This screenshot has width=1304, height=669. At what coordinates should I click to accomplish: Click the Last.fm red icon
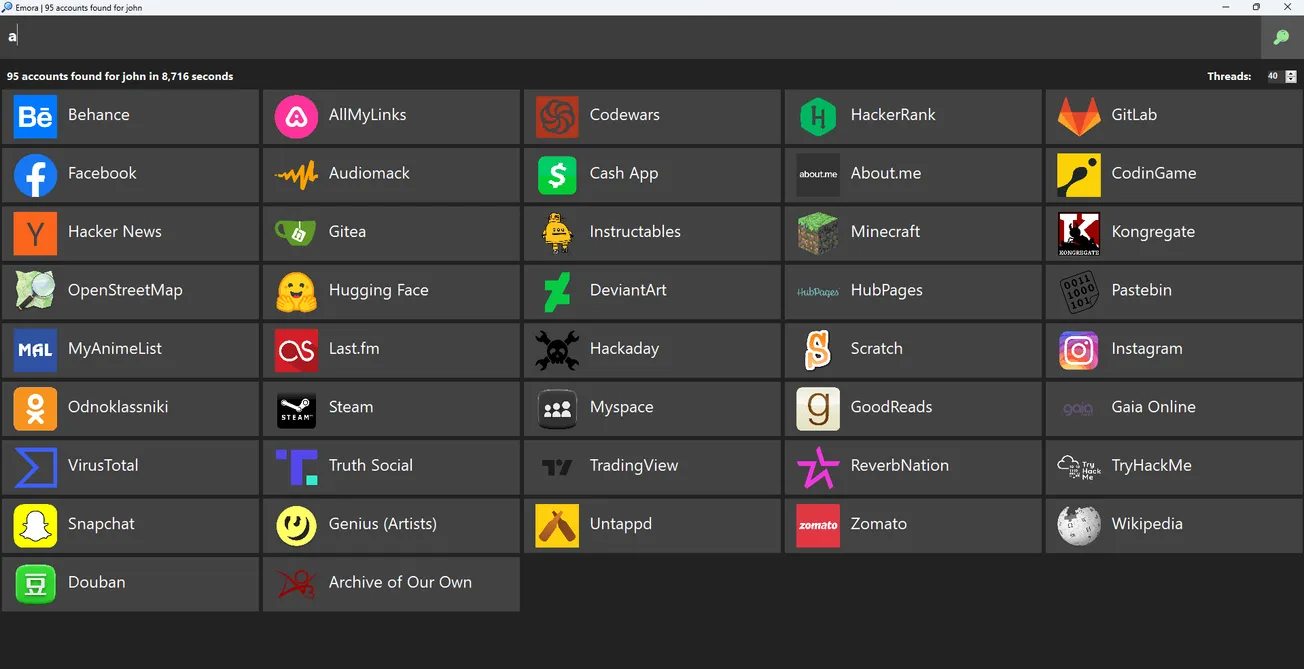(x=295, y=350)
